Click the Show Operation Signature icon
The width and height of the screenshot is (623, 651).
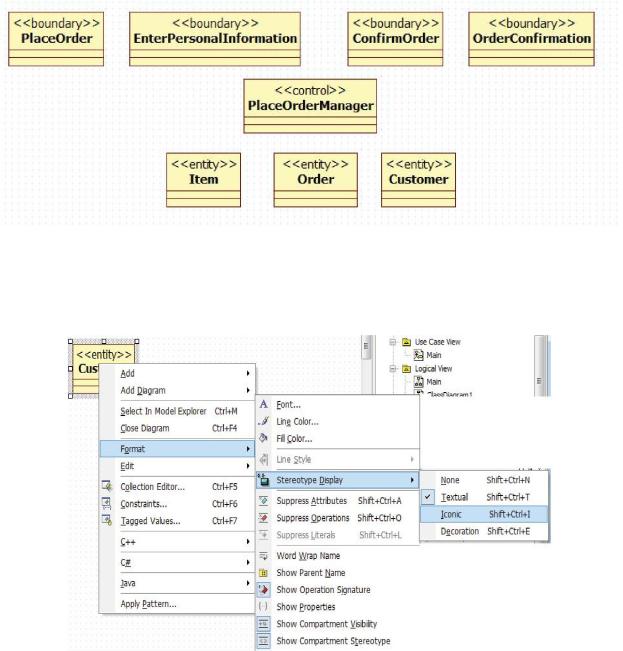264,590
